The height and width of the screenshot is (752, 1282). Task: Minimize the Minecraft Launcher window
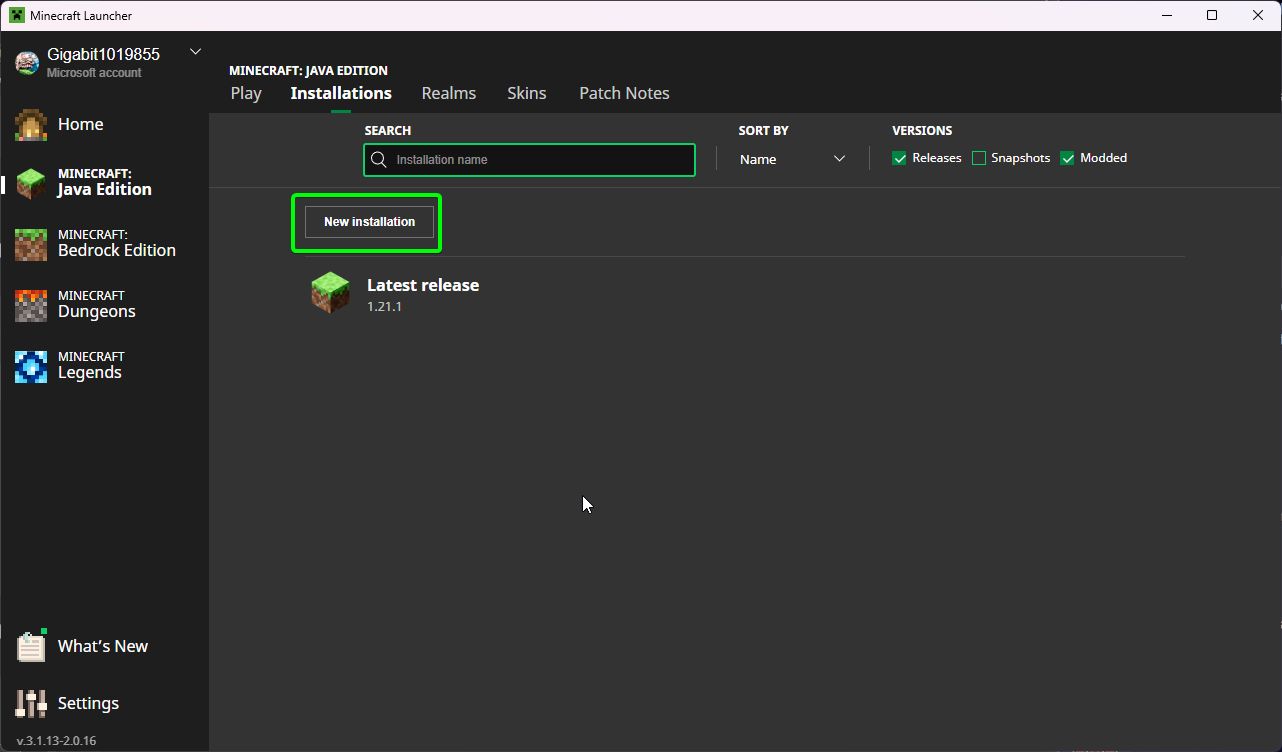point(1167,15)
